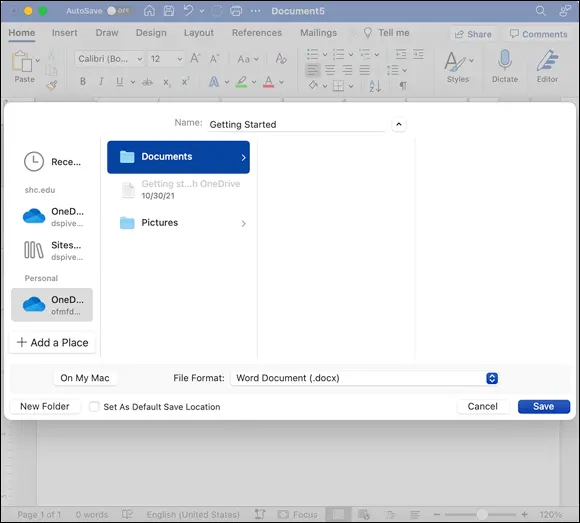Click the red font color icon
This screenshot has height=523, width=580.
tap(269, 82)
